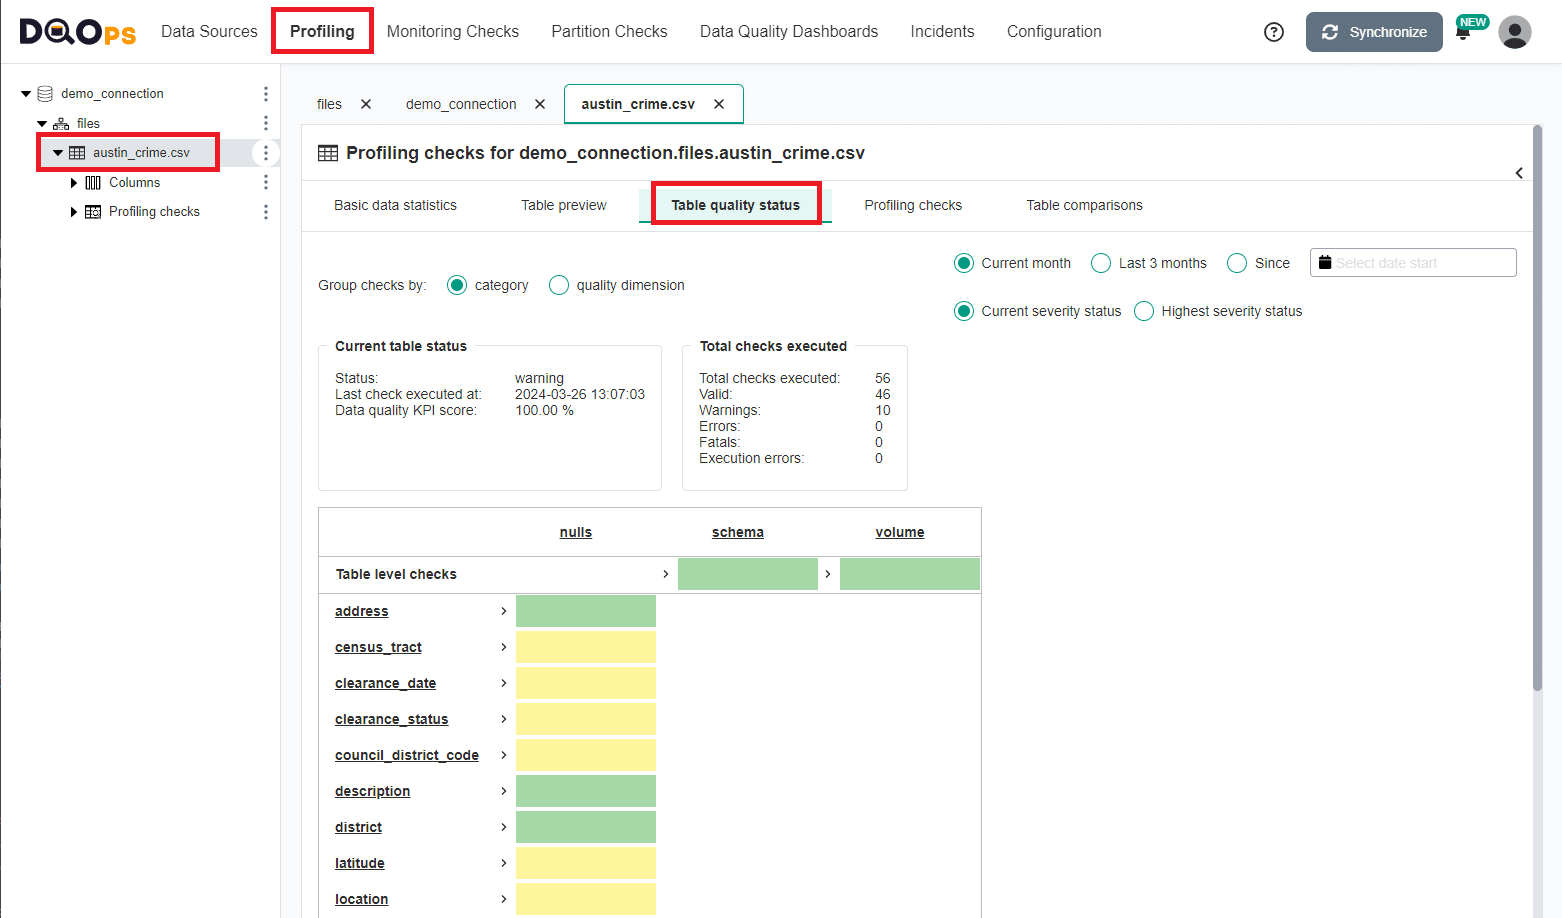
Task: Collapse the demo_connection tree node
Action: point(25,93)
